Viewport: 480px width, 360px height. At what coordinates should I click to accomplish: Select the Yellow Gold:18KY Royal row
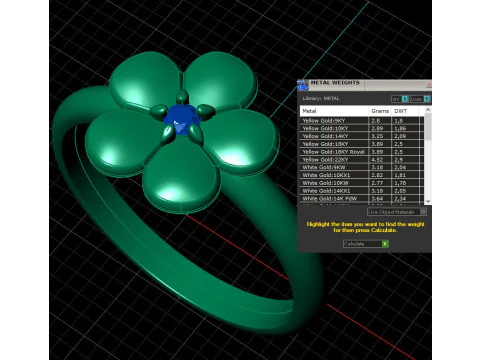(362, 152)
